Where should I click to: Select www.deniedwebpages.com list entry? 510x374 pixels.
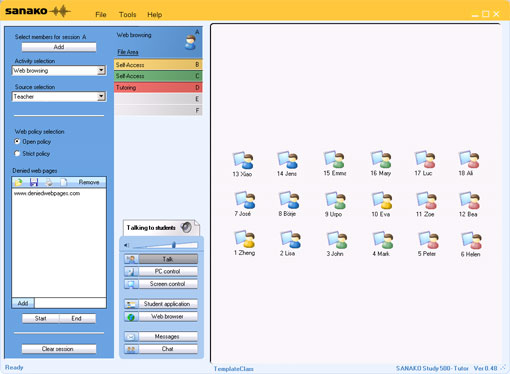click(x=47, y=193)
